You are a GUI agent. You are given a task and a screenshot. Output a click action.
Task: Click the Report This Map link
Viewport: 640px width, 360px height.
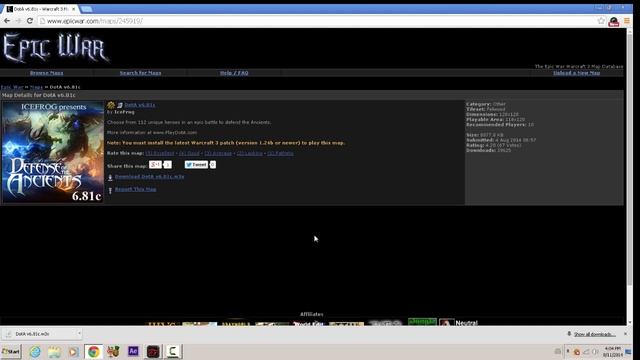136,189
